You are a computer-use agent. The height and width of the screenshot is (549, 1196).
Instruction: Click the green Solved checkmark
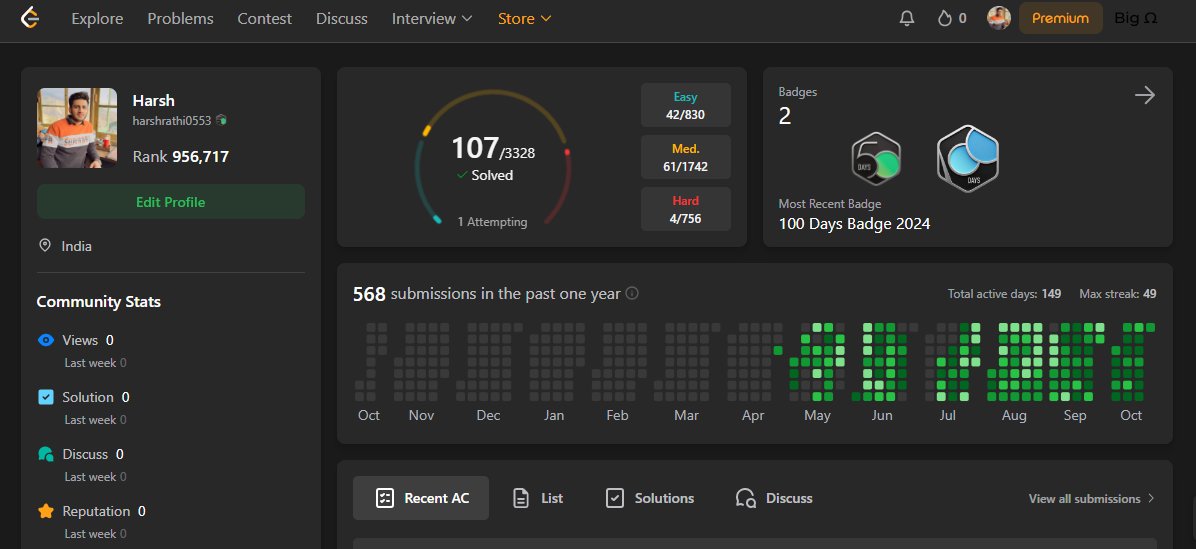pos(461,175)
